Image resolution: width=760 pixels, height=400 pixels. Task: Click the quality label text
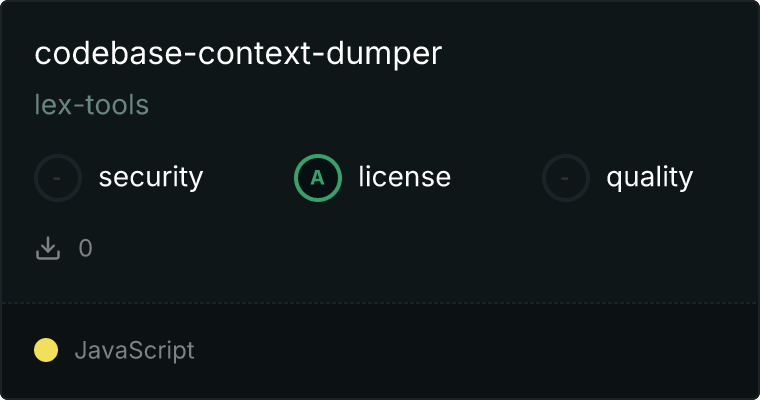(x=649, y=177)
